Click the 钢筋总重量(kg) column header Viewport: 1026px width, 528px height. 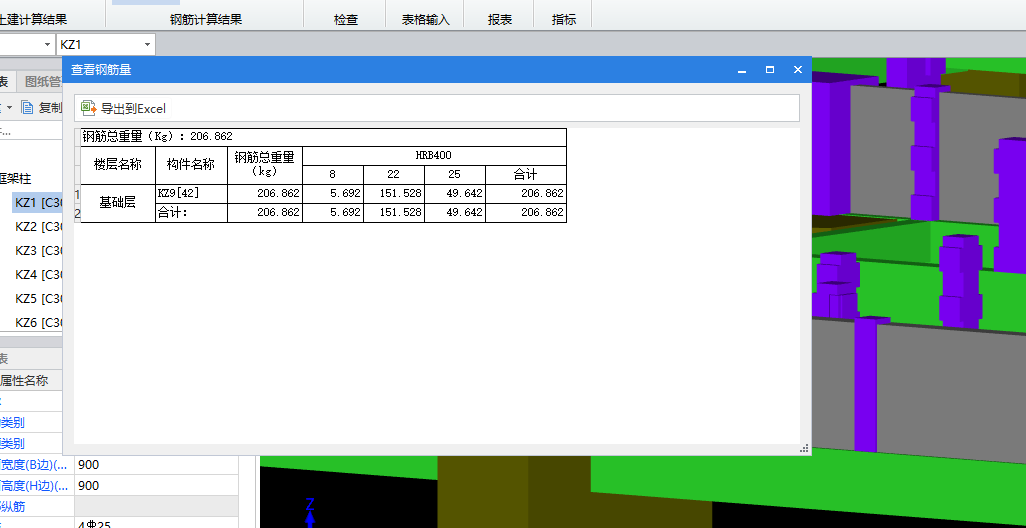[x=265, y=165]
